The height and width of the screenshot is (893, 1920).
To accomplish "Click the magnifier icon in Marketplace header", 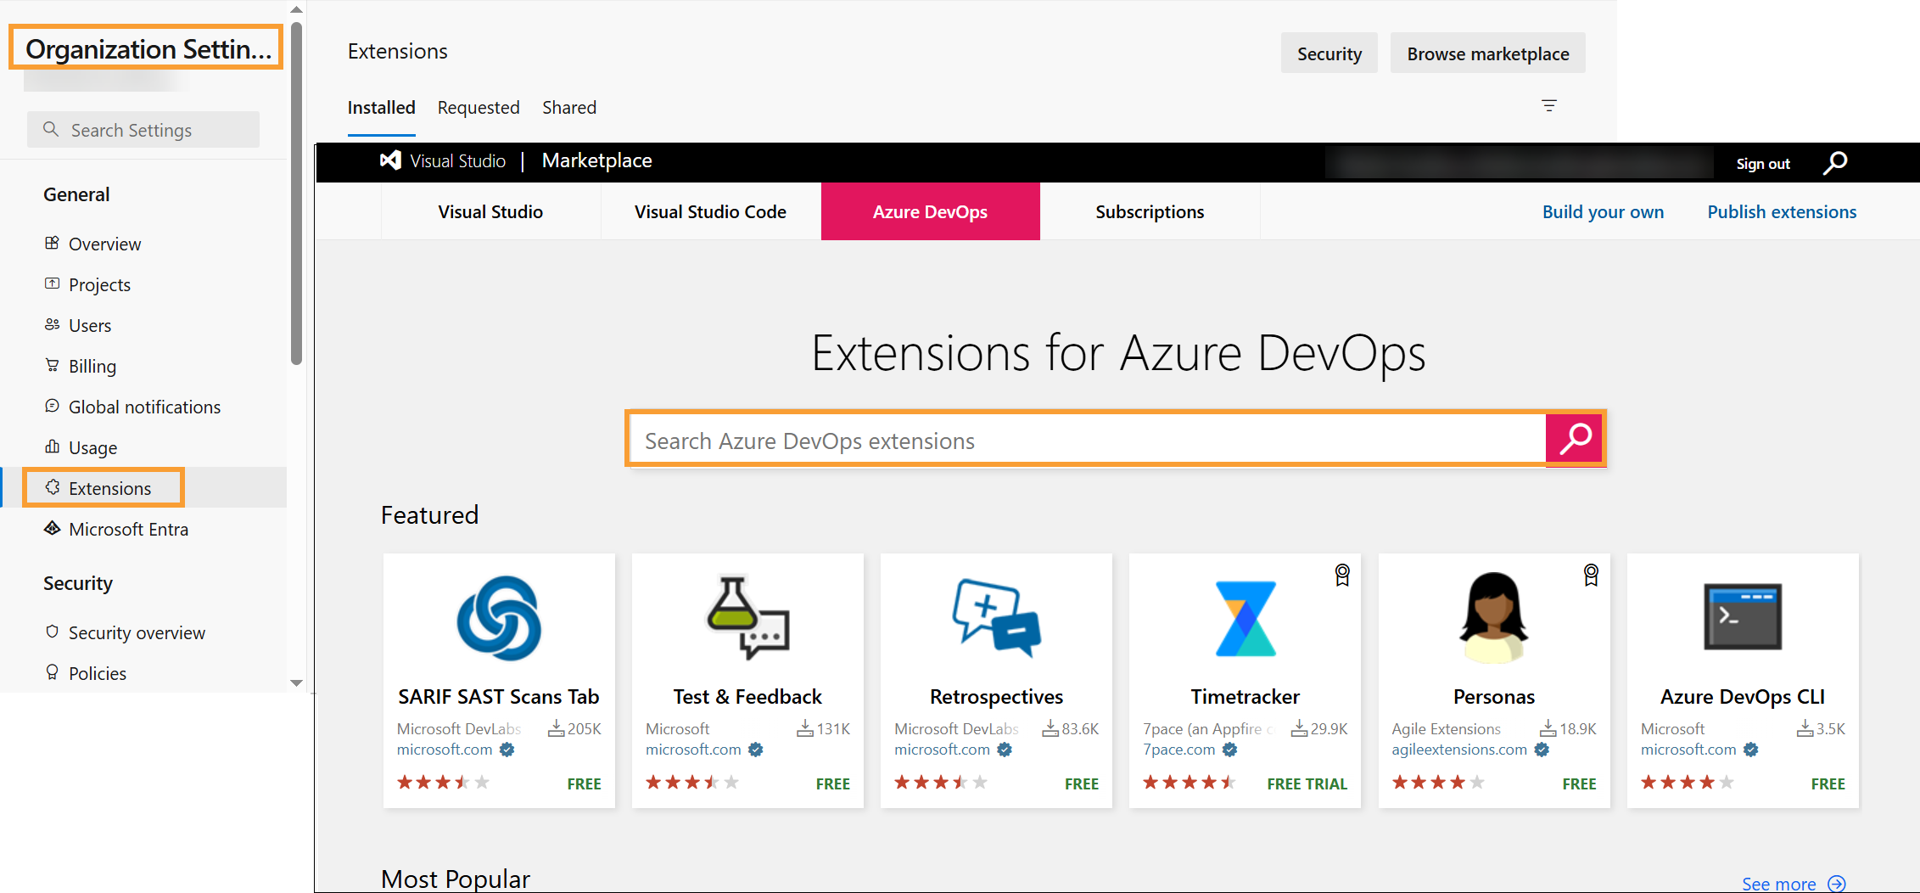I will (x=1835, y=163).
